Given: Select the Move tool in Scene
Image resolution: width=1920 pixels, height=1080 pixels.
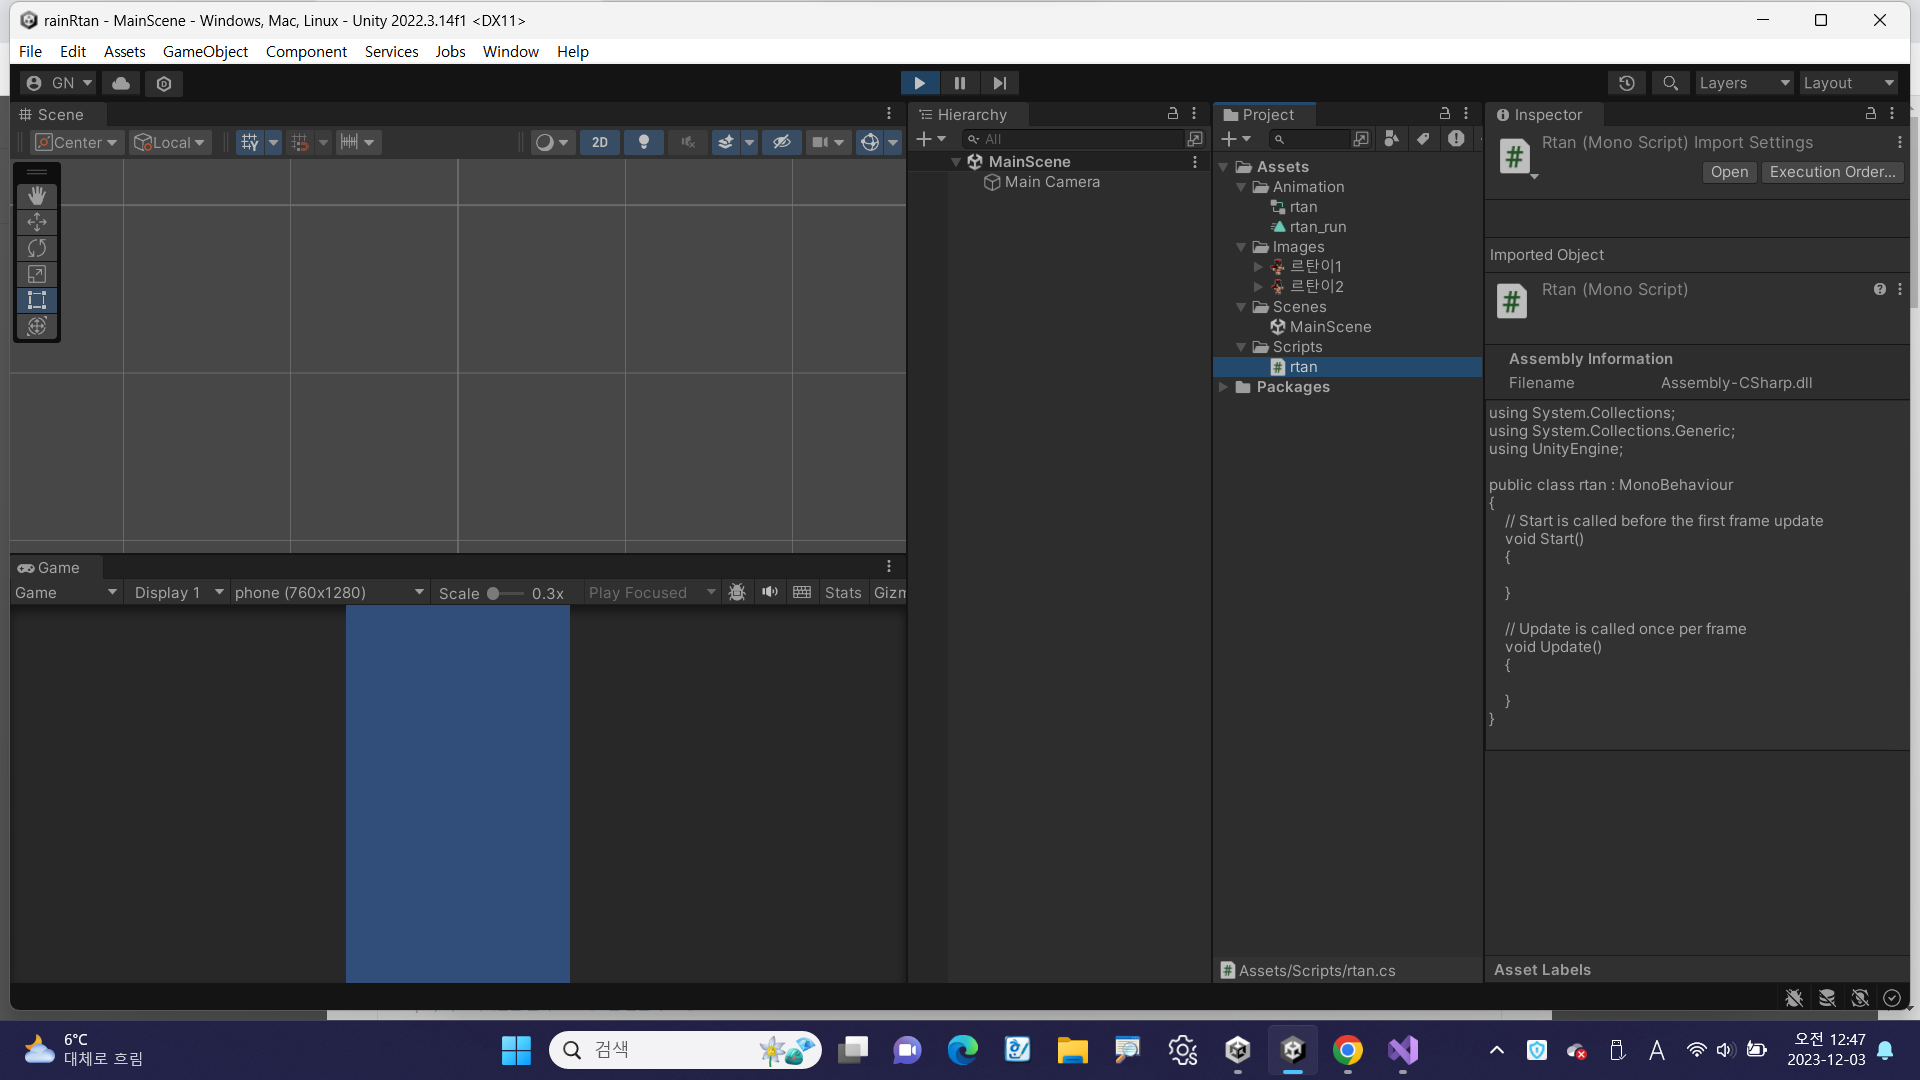Looking at the screenshot, I should pyautogui.click(x=37, y=222).
